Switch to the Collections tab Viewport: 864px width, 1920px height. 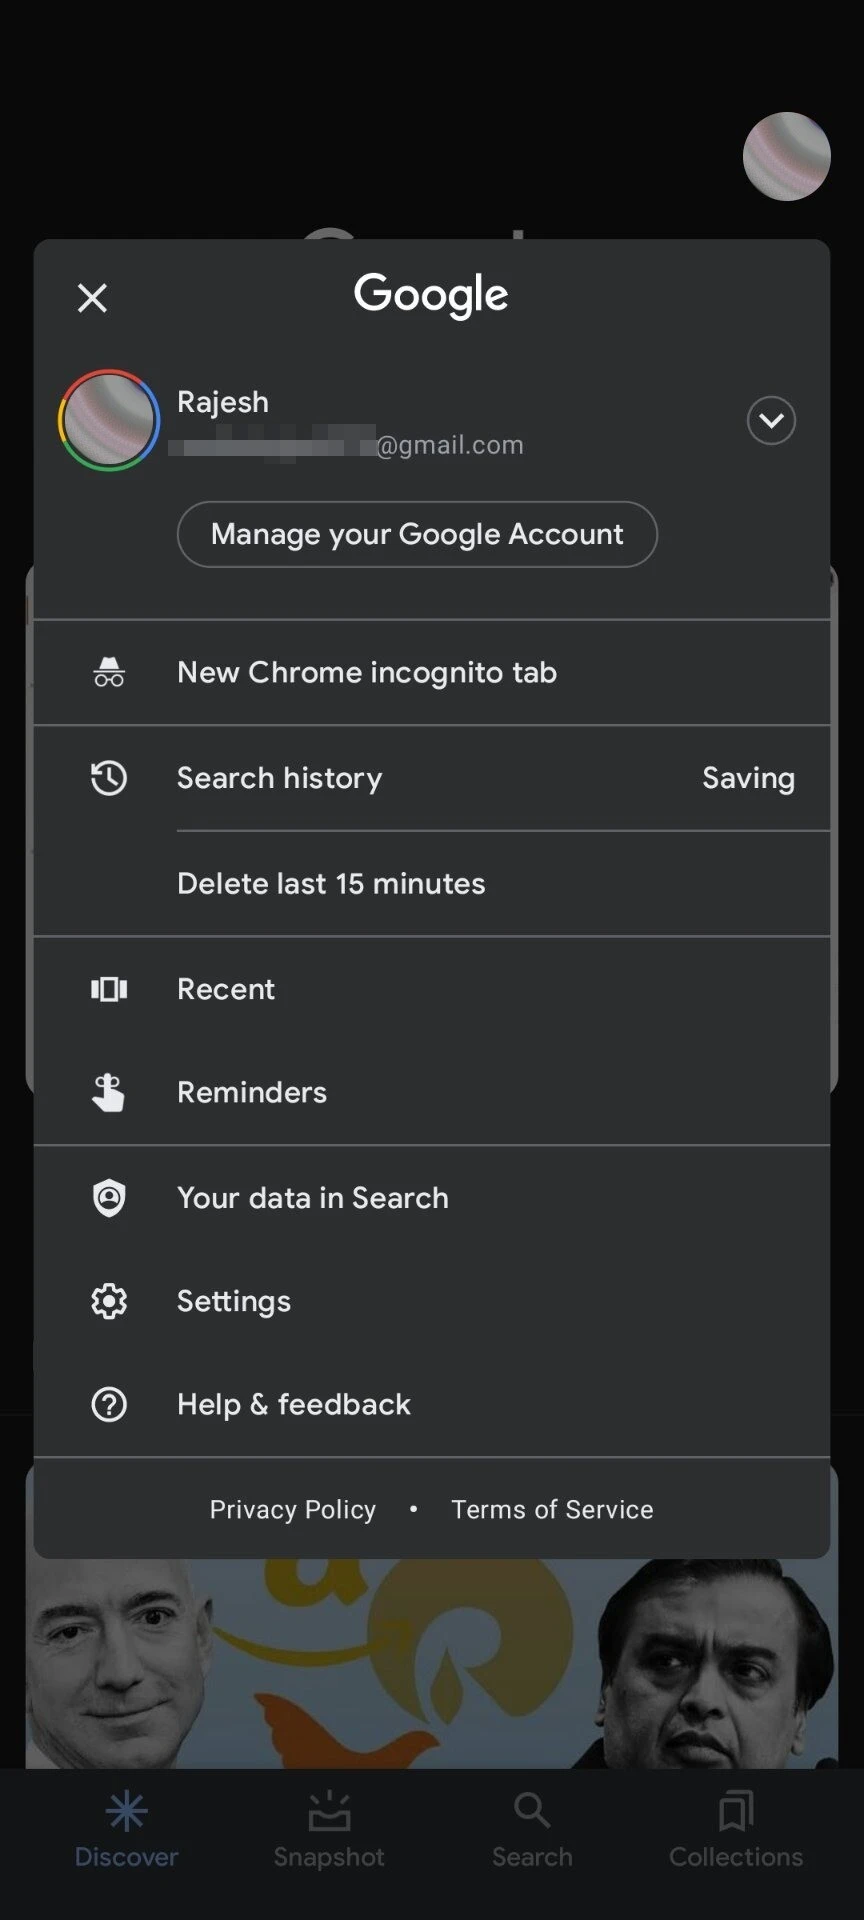click(x=736, y=1829)
